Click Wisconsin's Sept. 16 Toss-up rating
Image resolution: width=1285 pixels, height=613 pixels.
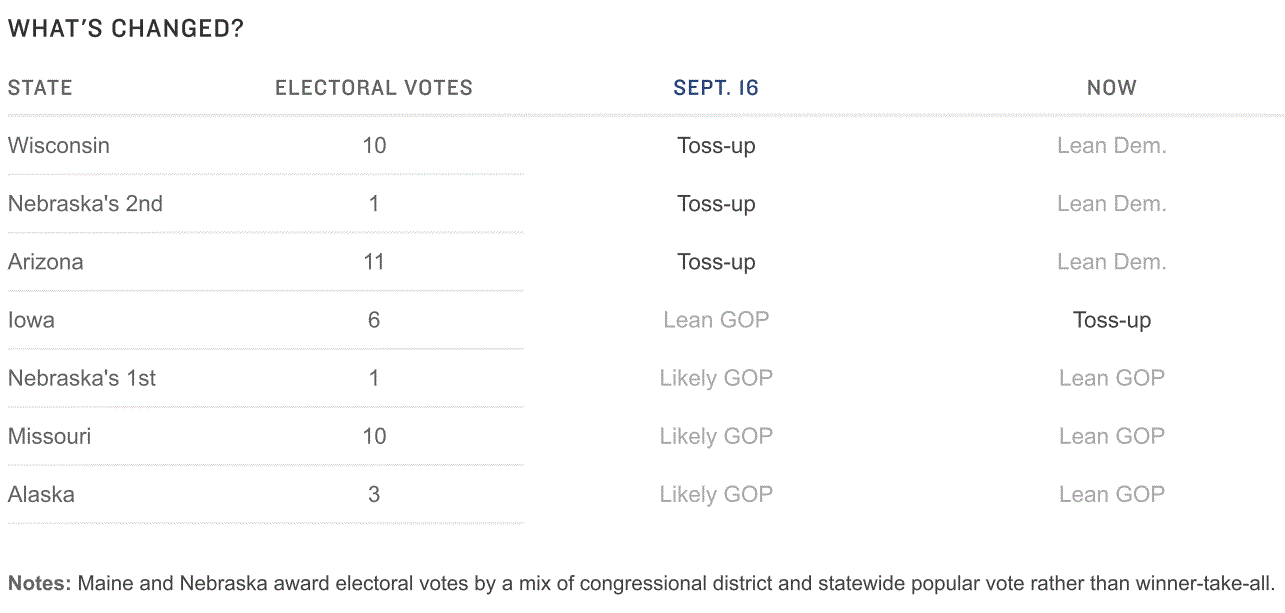(x=716, y=146)
